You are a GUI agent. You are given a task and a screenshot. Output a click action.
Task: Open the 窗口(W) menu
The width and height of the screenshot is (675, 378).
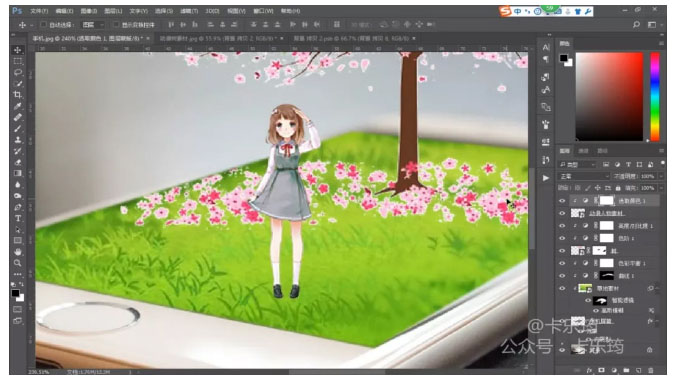pos(263,11)
